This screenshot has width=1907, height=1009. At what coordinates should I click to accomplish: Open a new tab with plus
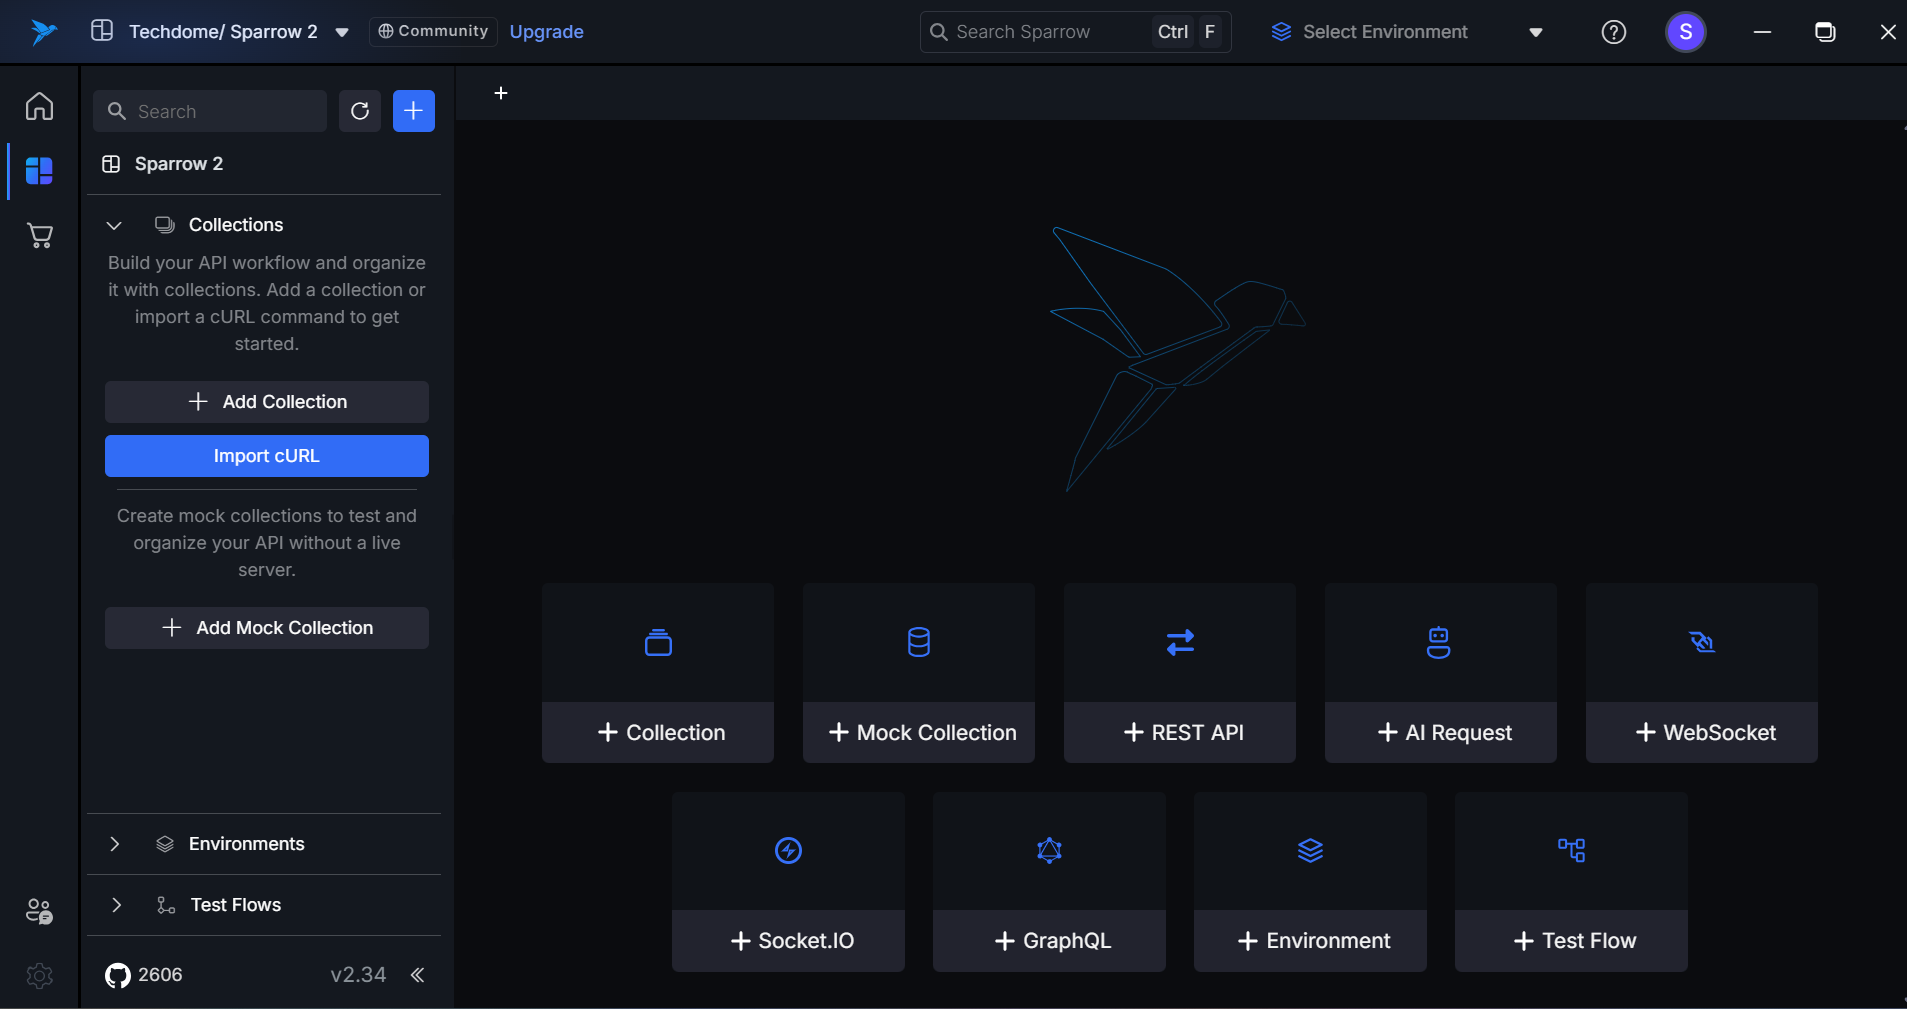point(501,93)
